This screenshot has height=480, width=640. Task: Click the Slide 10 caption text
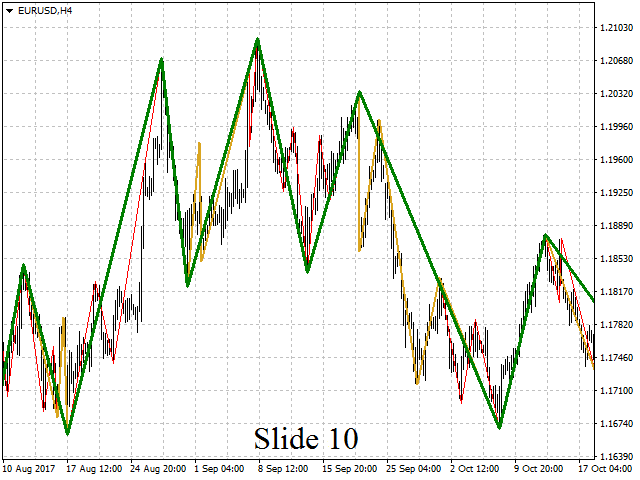(x=305, y=438)
